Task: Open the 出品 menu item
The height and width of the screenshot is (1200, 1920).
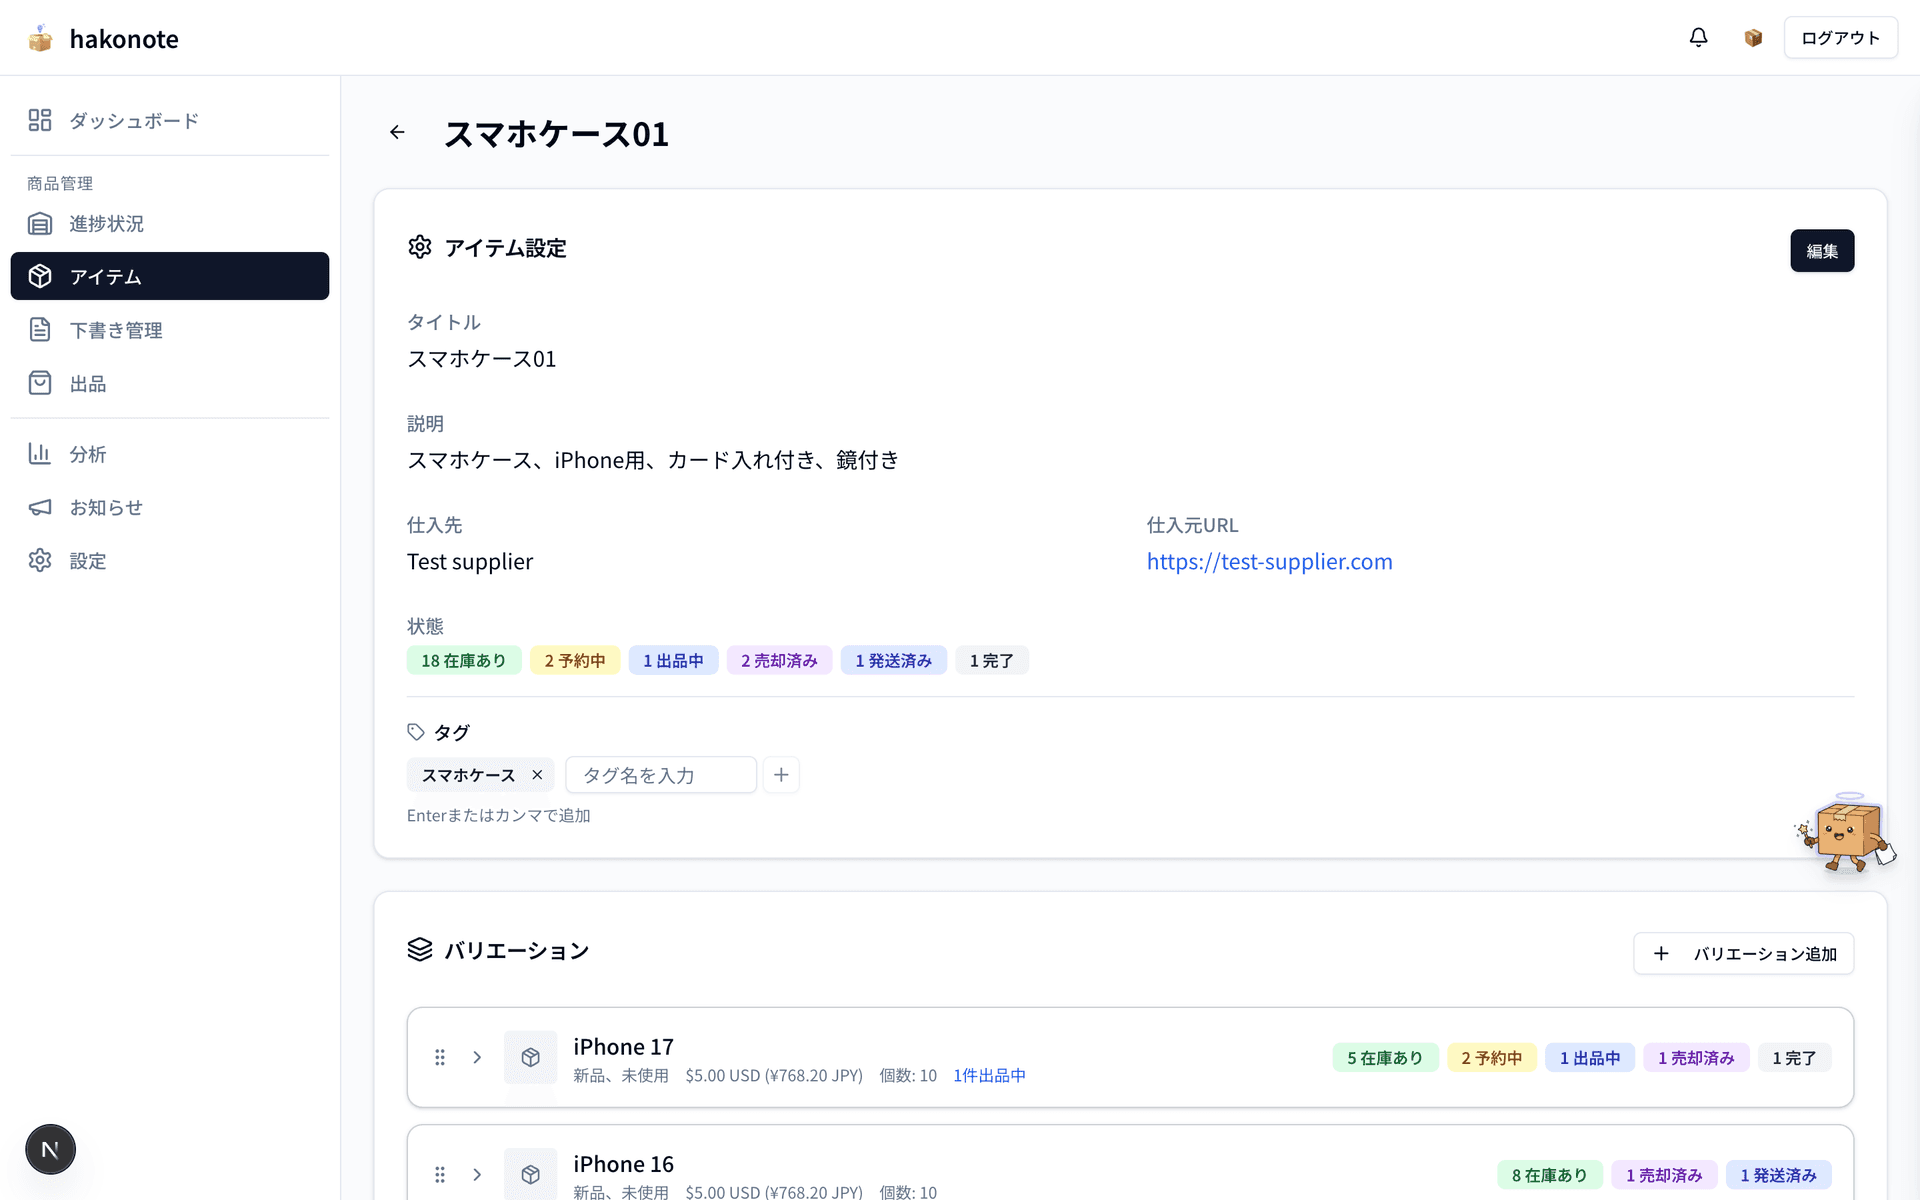Action: 88,383
